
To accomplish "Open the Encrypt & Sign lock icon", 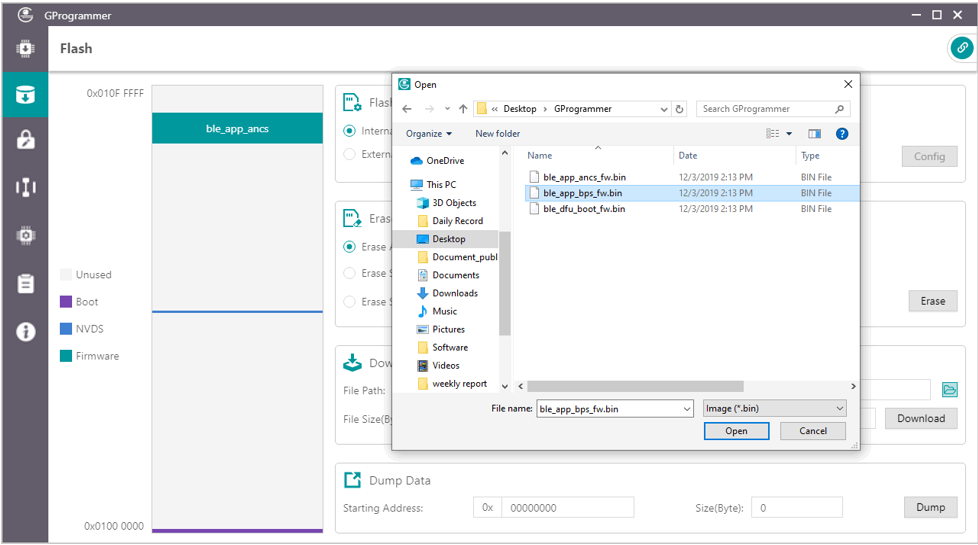I will pos(25,140).
